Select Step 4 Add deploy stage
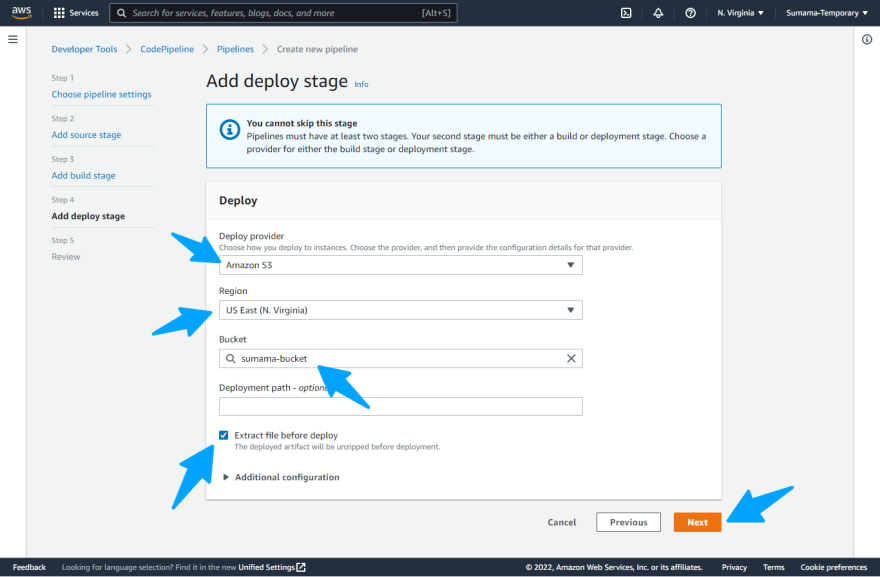The width and height of the screenshot is (880, 577). pos(88,216)
